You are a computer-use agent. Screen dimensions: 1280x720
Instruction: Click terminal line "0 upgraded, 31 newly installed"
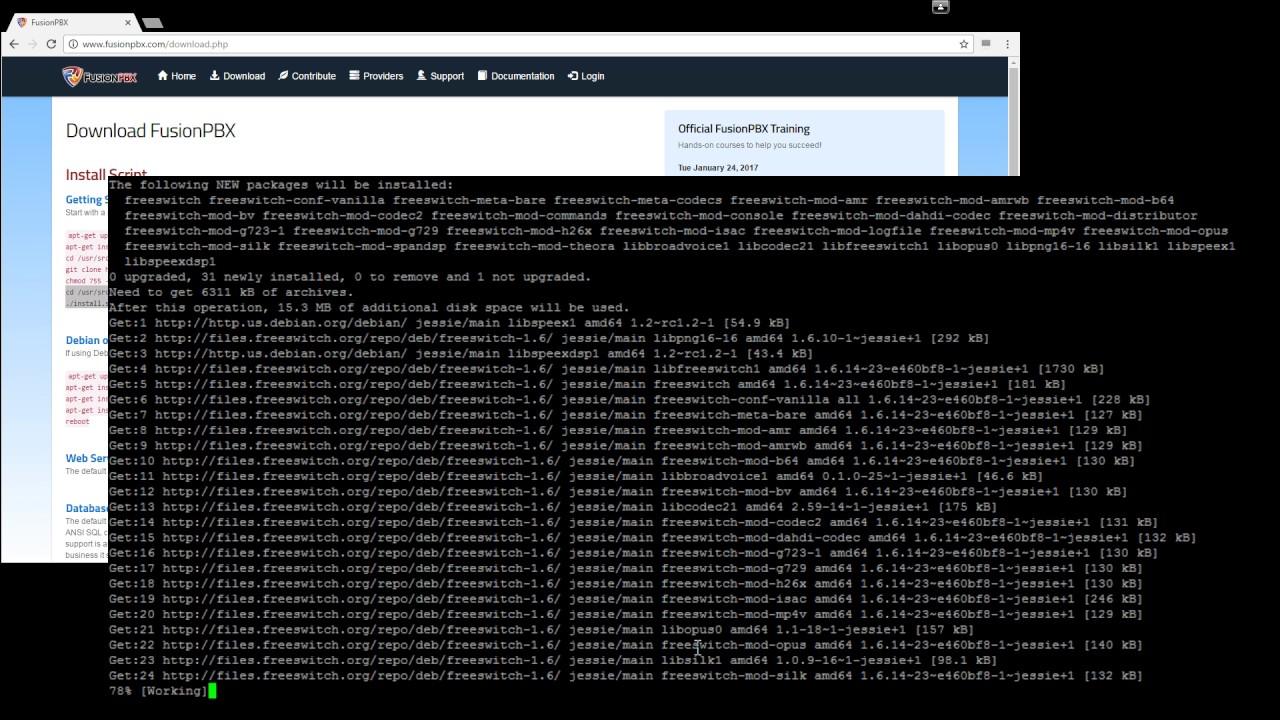coord(350,277)
